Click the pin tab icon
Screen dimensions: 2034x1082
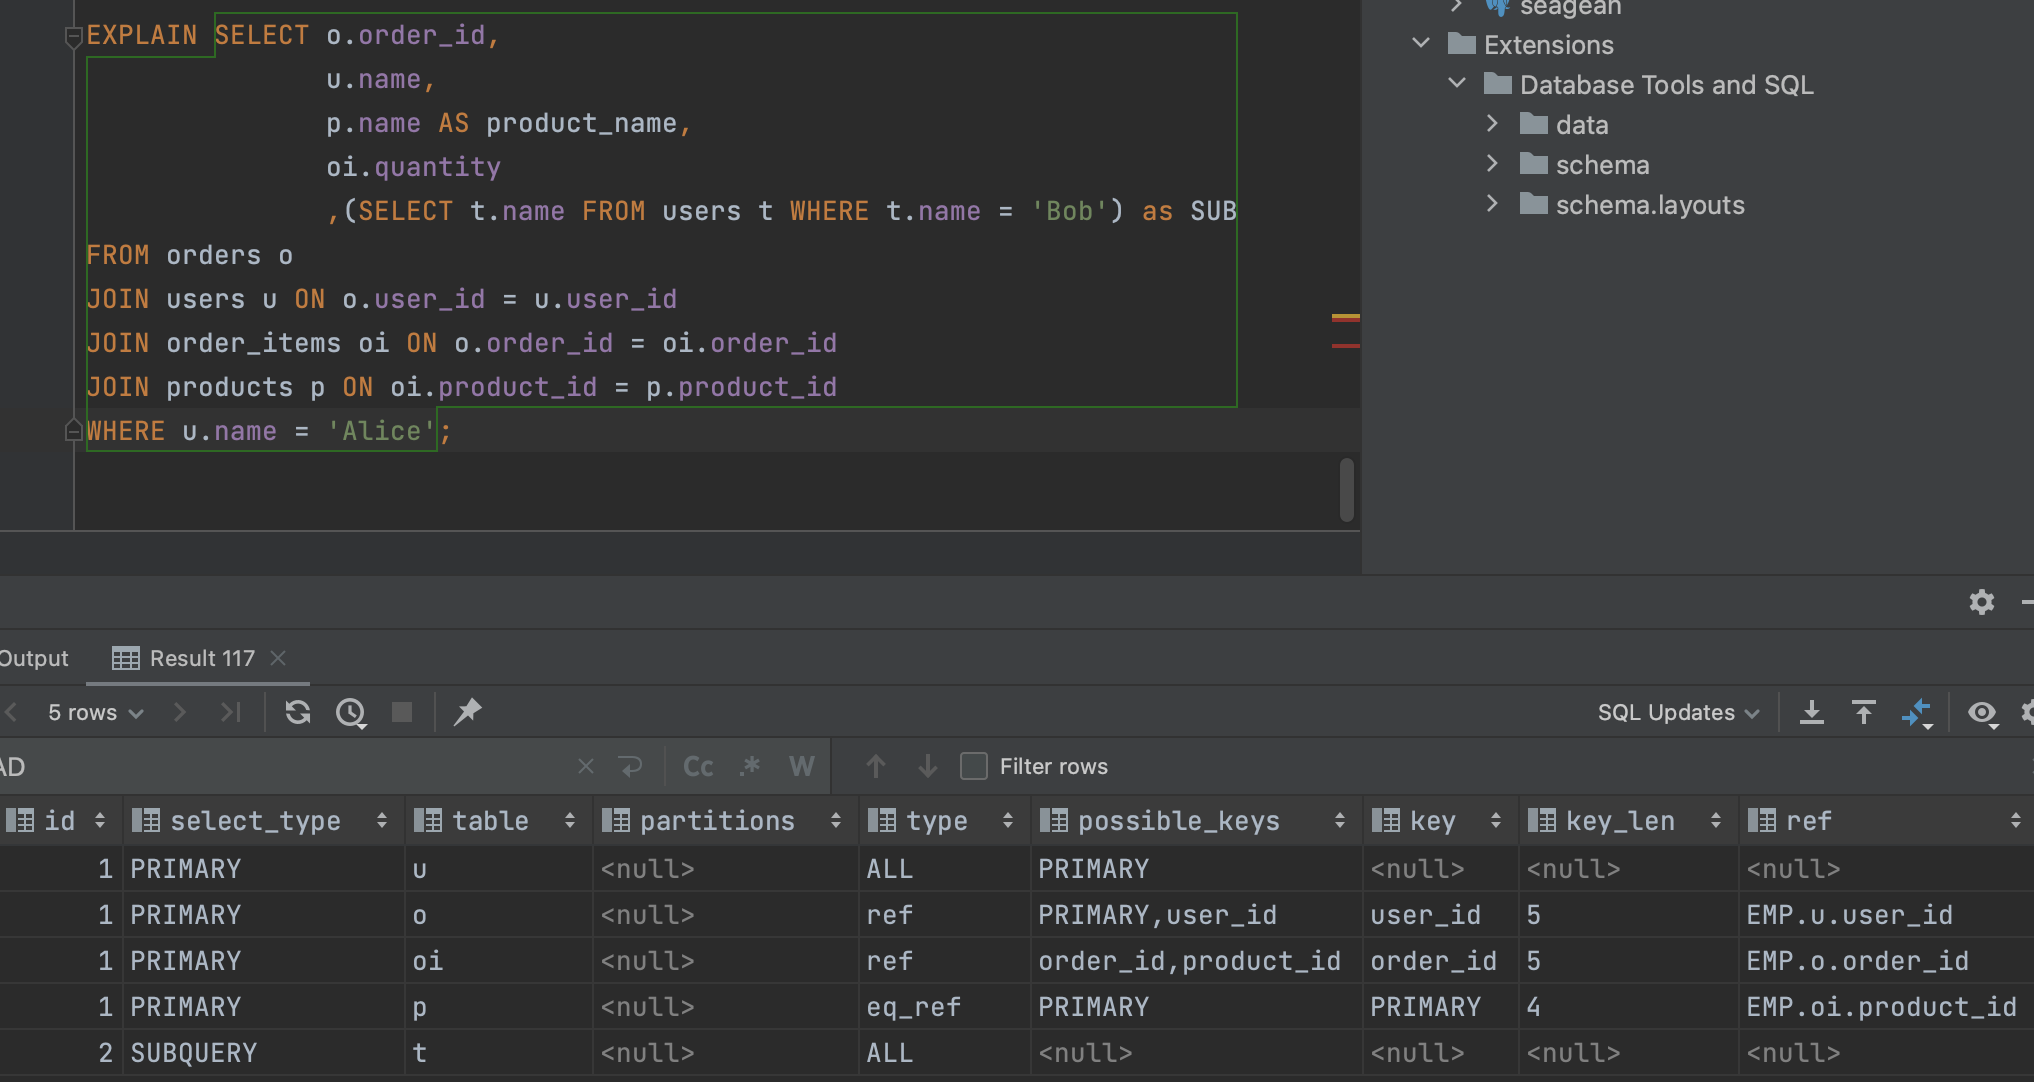(x=467, y=712)
